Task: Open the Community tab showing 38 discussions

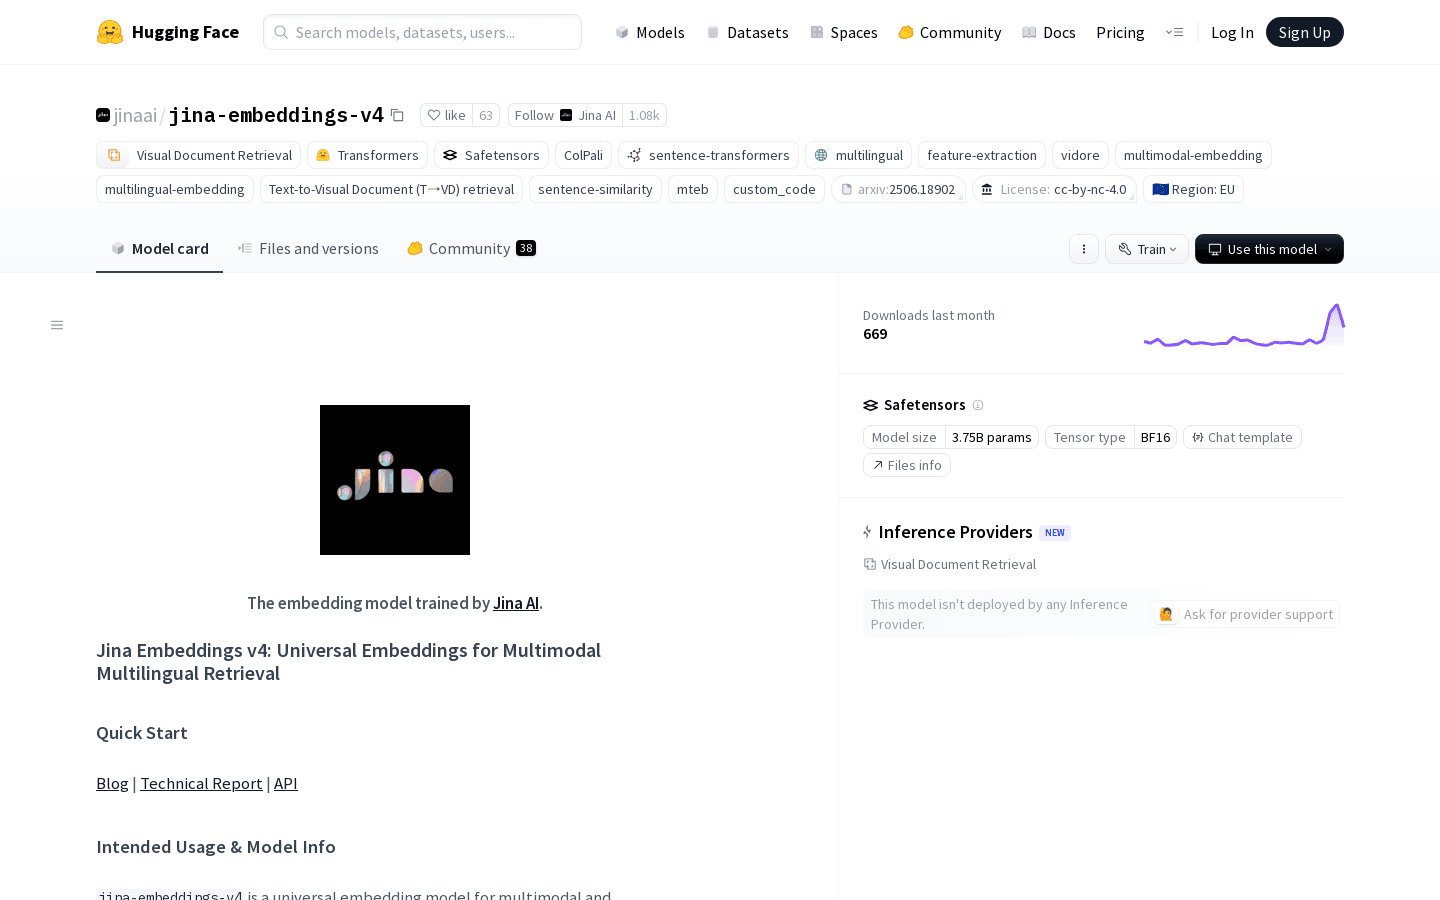Action: (x=470, y=248)
